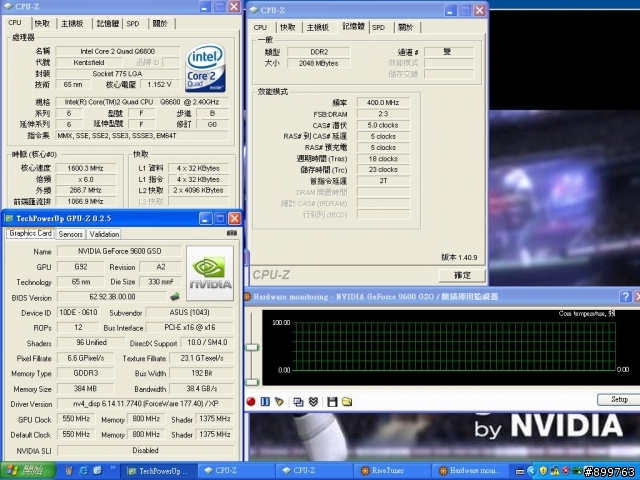Click the command rate value 2T
Screen dimensions: 640x480
383,181
